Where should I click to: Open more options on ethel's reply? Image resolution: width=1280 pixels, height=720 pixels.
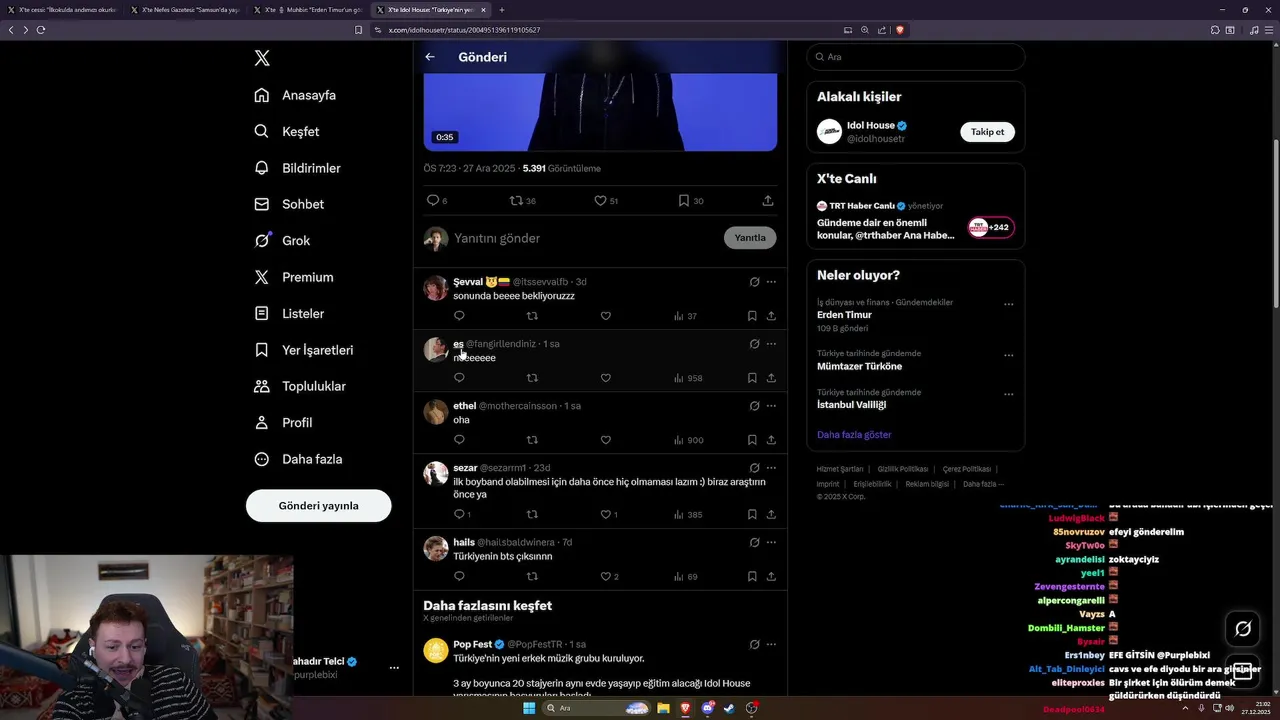pos(771,406)
